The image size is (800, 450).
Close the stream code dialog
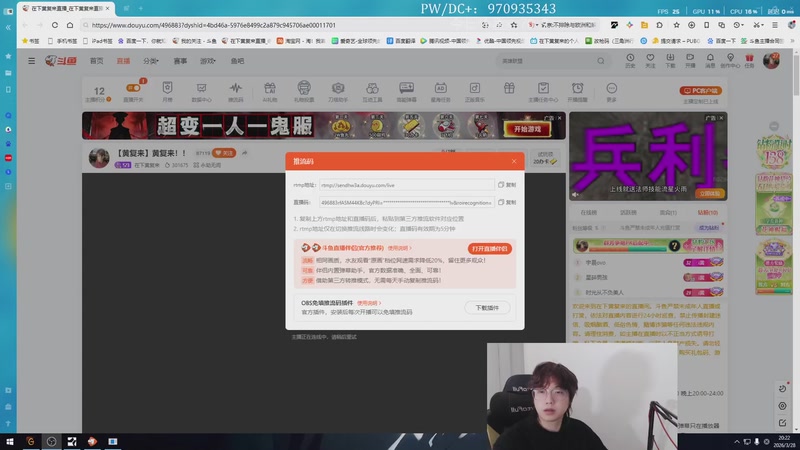click(514, 161)
